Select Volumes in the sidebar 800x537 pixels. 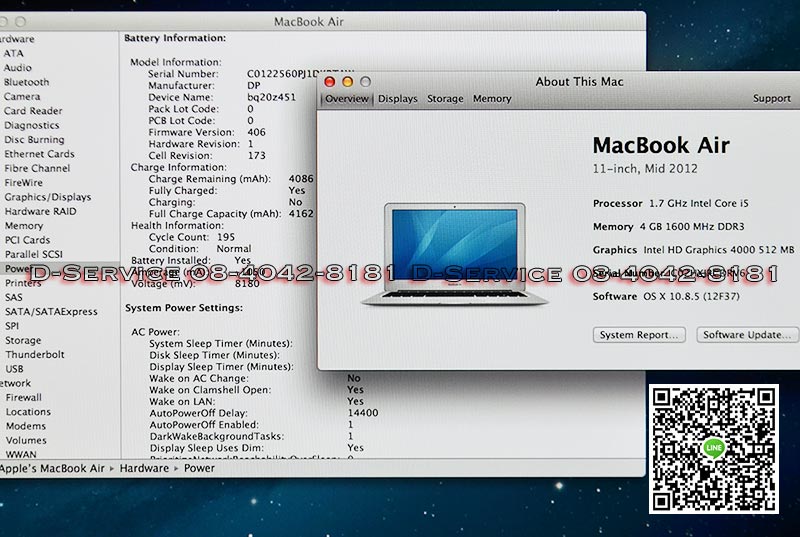pos(26,440)
